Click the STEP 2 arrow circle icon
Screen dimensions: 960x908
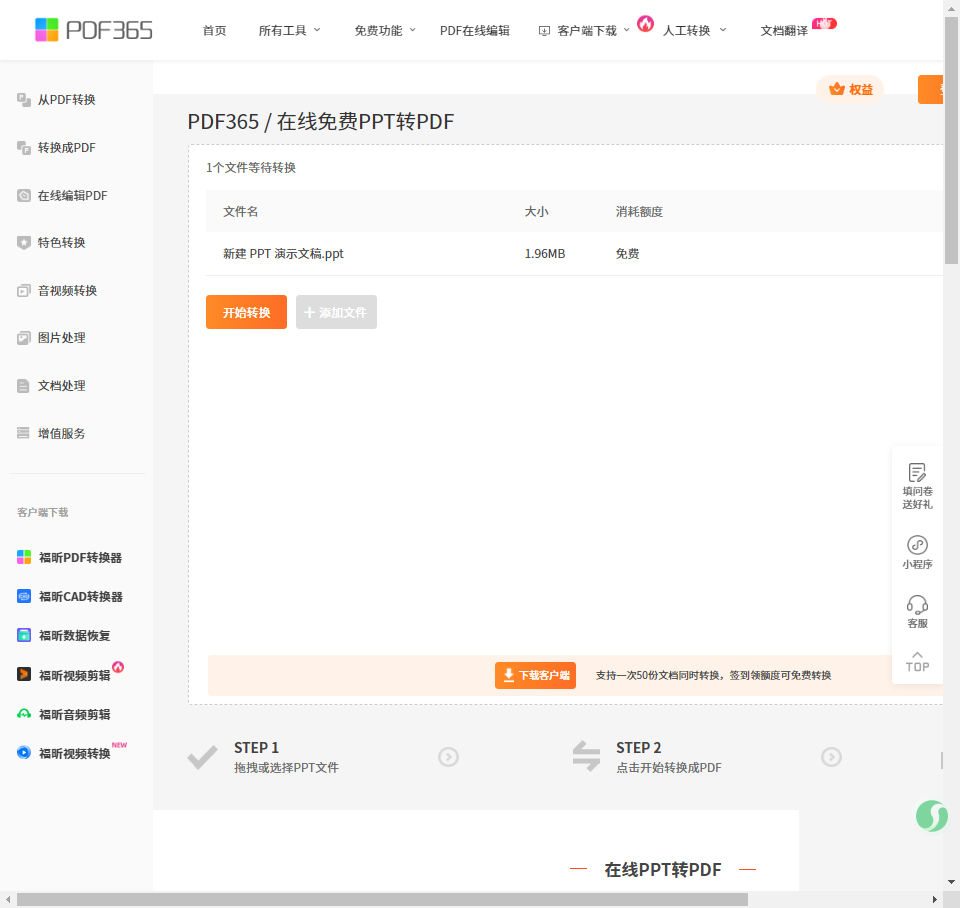tap(831, 757)
